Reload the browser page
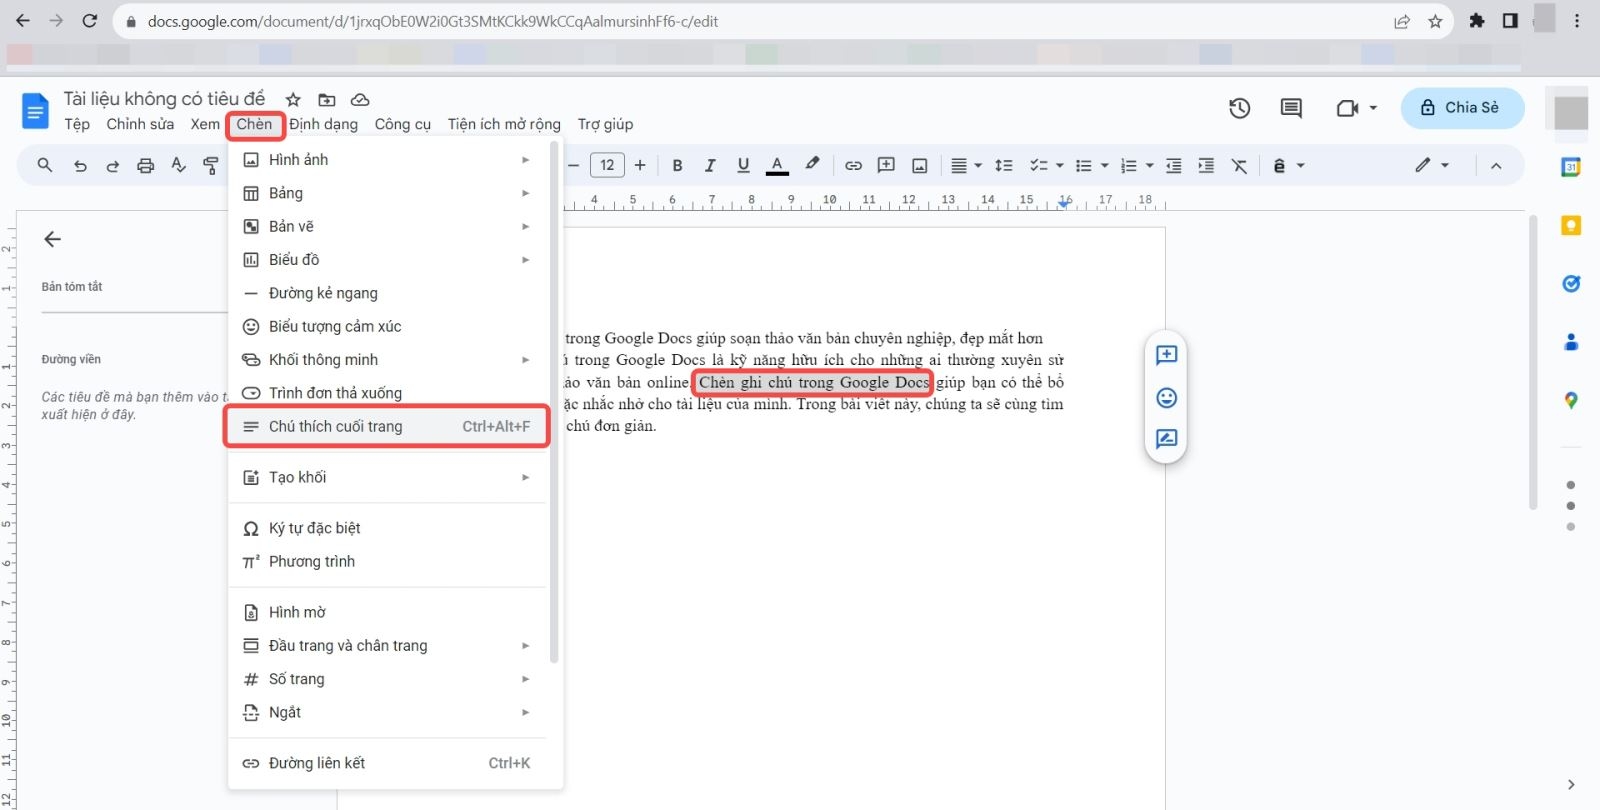The image size is (1600, 810). pyautogui.click(x=89, y=21)
